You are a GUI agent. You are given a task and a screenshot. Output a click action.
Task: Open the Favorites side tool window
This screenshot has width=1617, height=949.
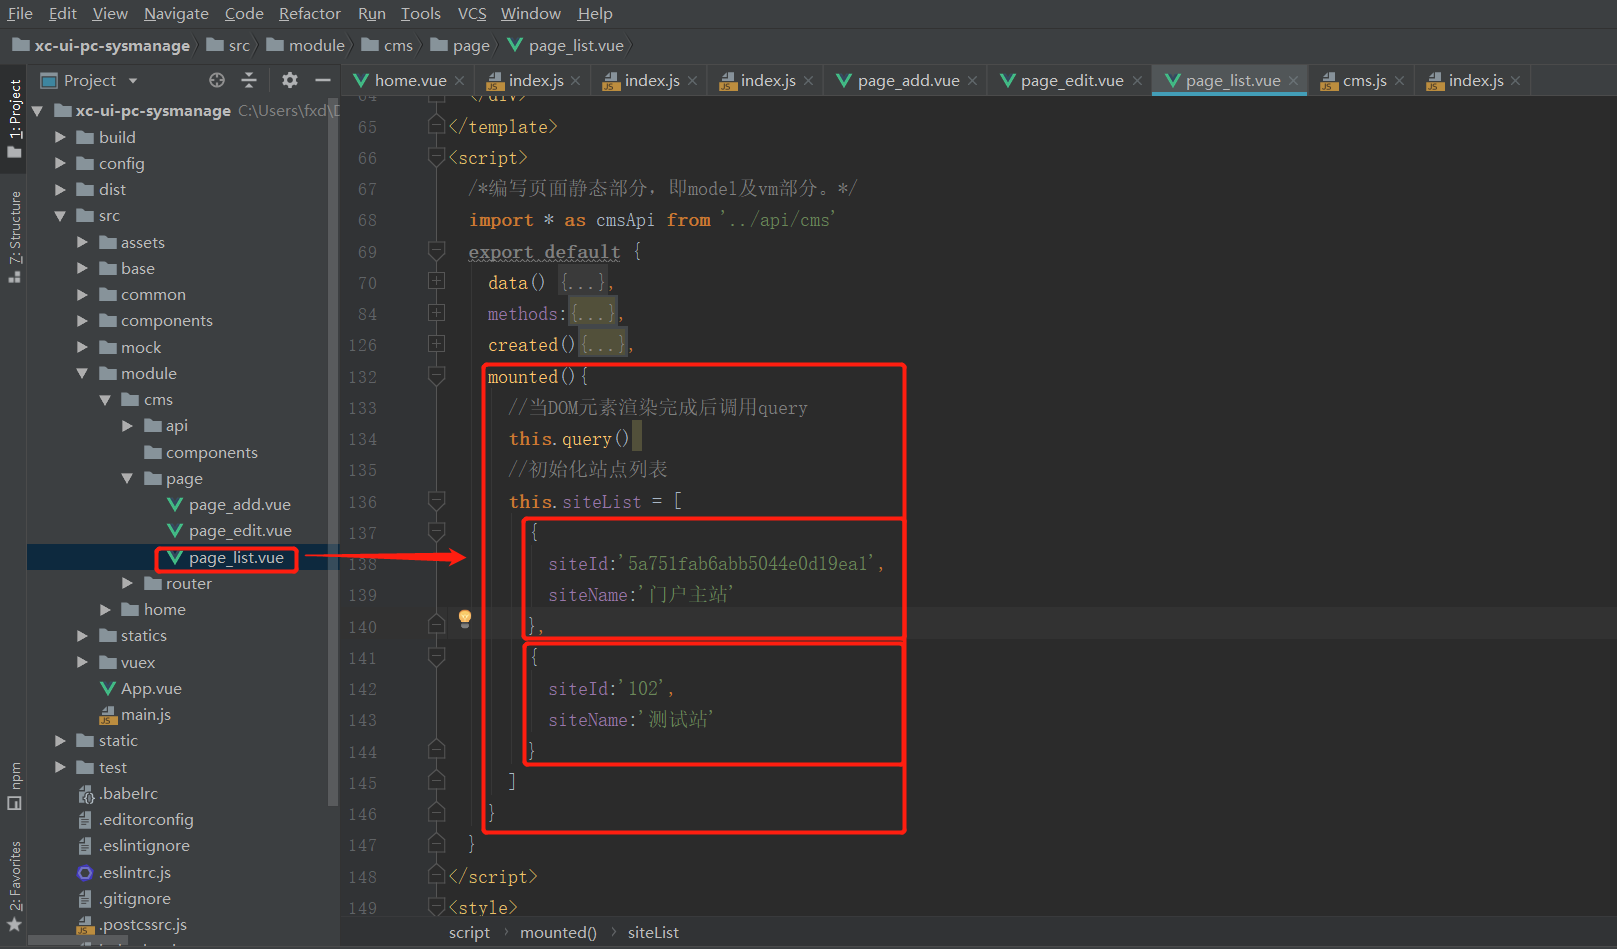coord(14,884)
